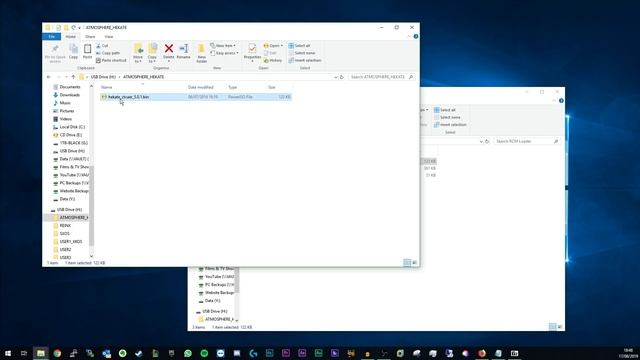Viewport: 640px width, 360px height.
Task: Click History in the Open group
Action: pos(273,60)
